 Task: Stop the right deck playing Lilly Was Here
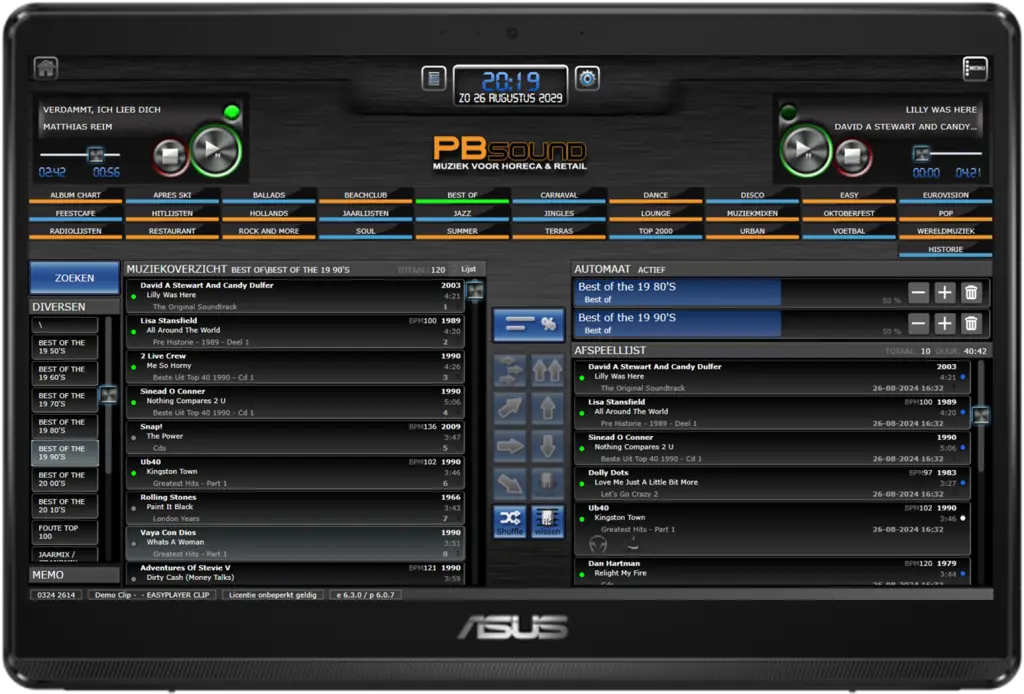coord(850,155)
